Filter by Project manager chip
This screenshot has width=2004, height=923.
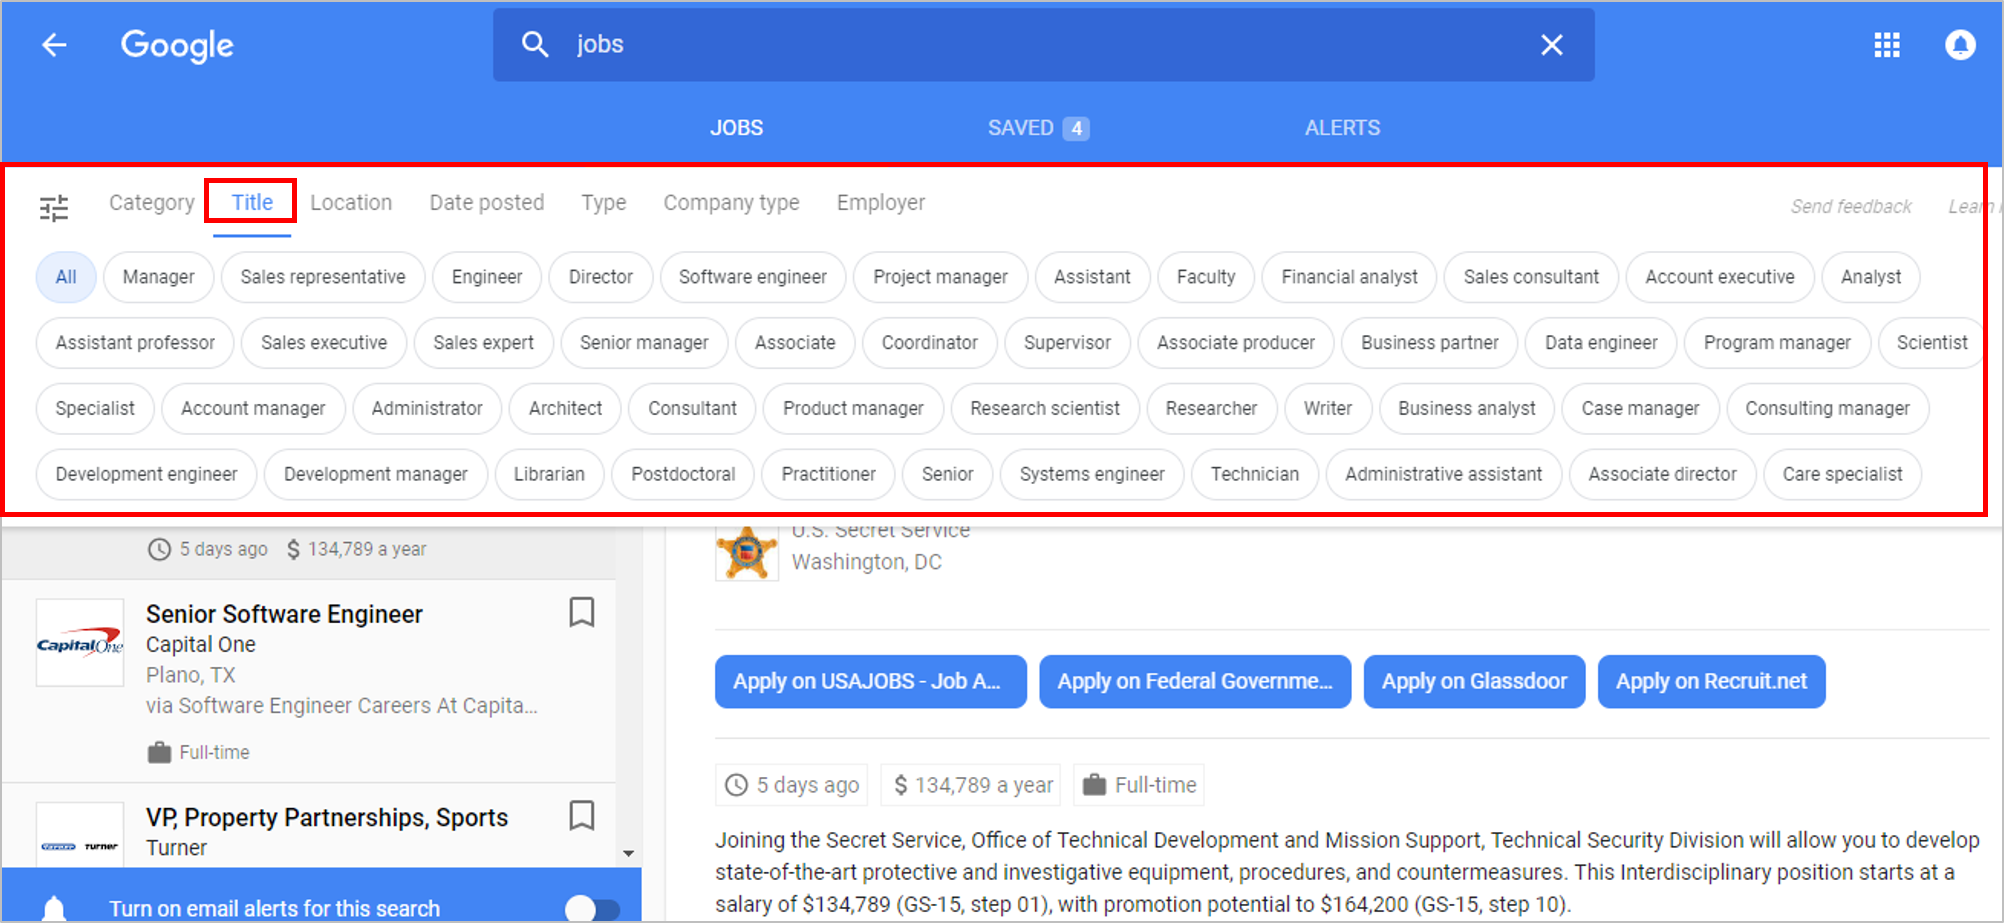[940, 277]
